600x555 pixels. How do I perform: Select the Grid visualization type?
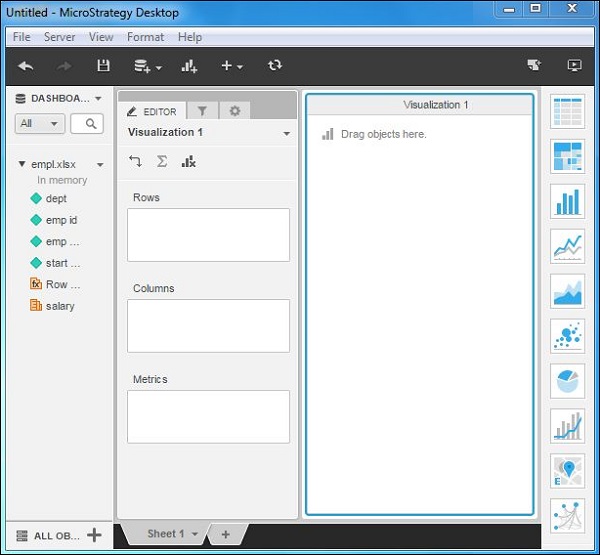[x=567, y=111]
